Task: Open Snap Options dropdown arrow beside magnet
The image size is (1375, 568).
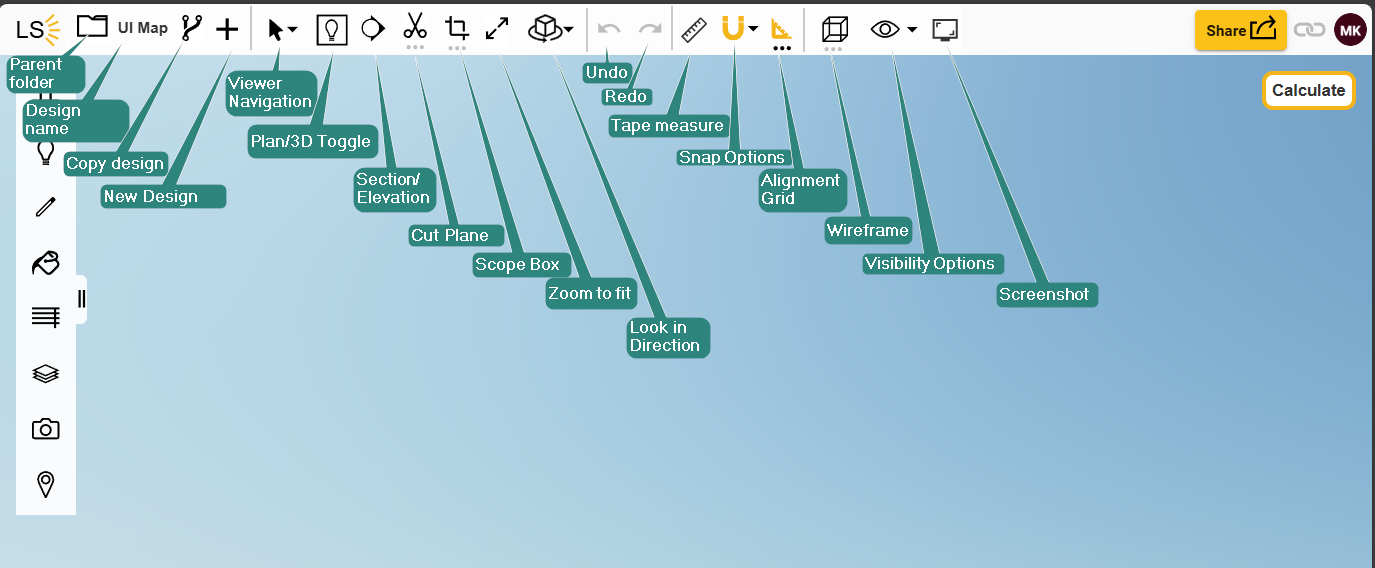Action: (x=753, y=29)
